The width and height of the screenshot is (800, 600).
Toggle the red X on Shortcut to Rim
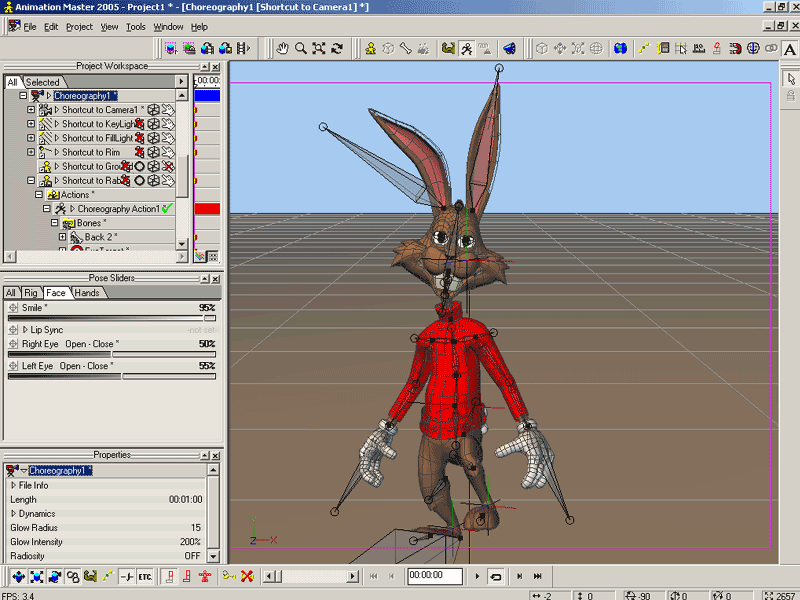(139, 152)
